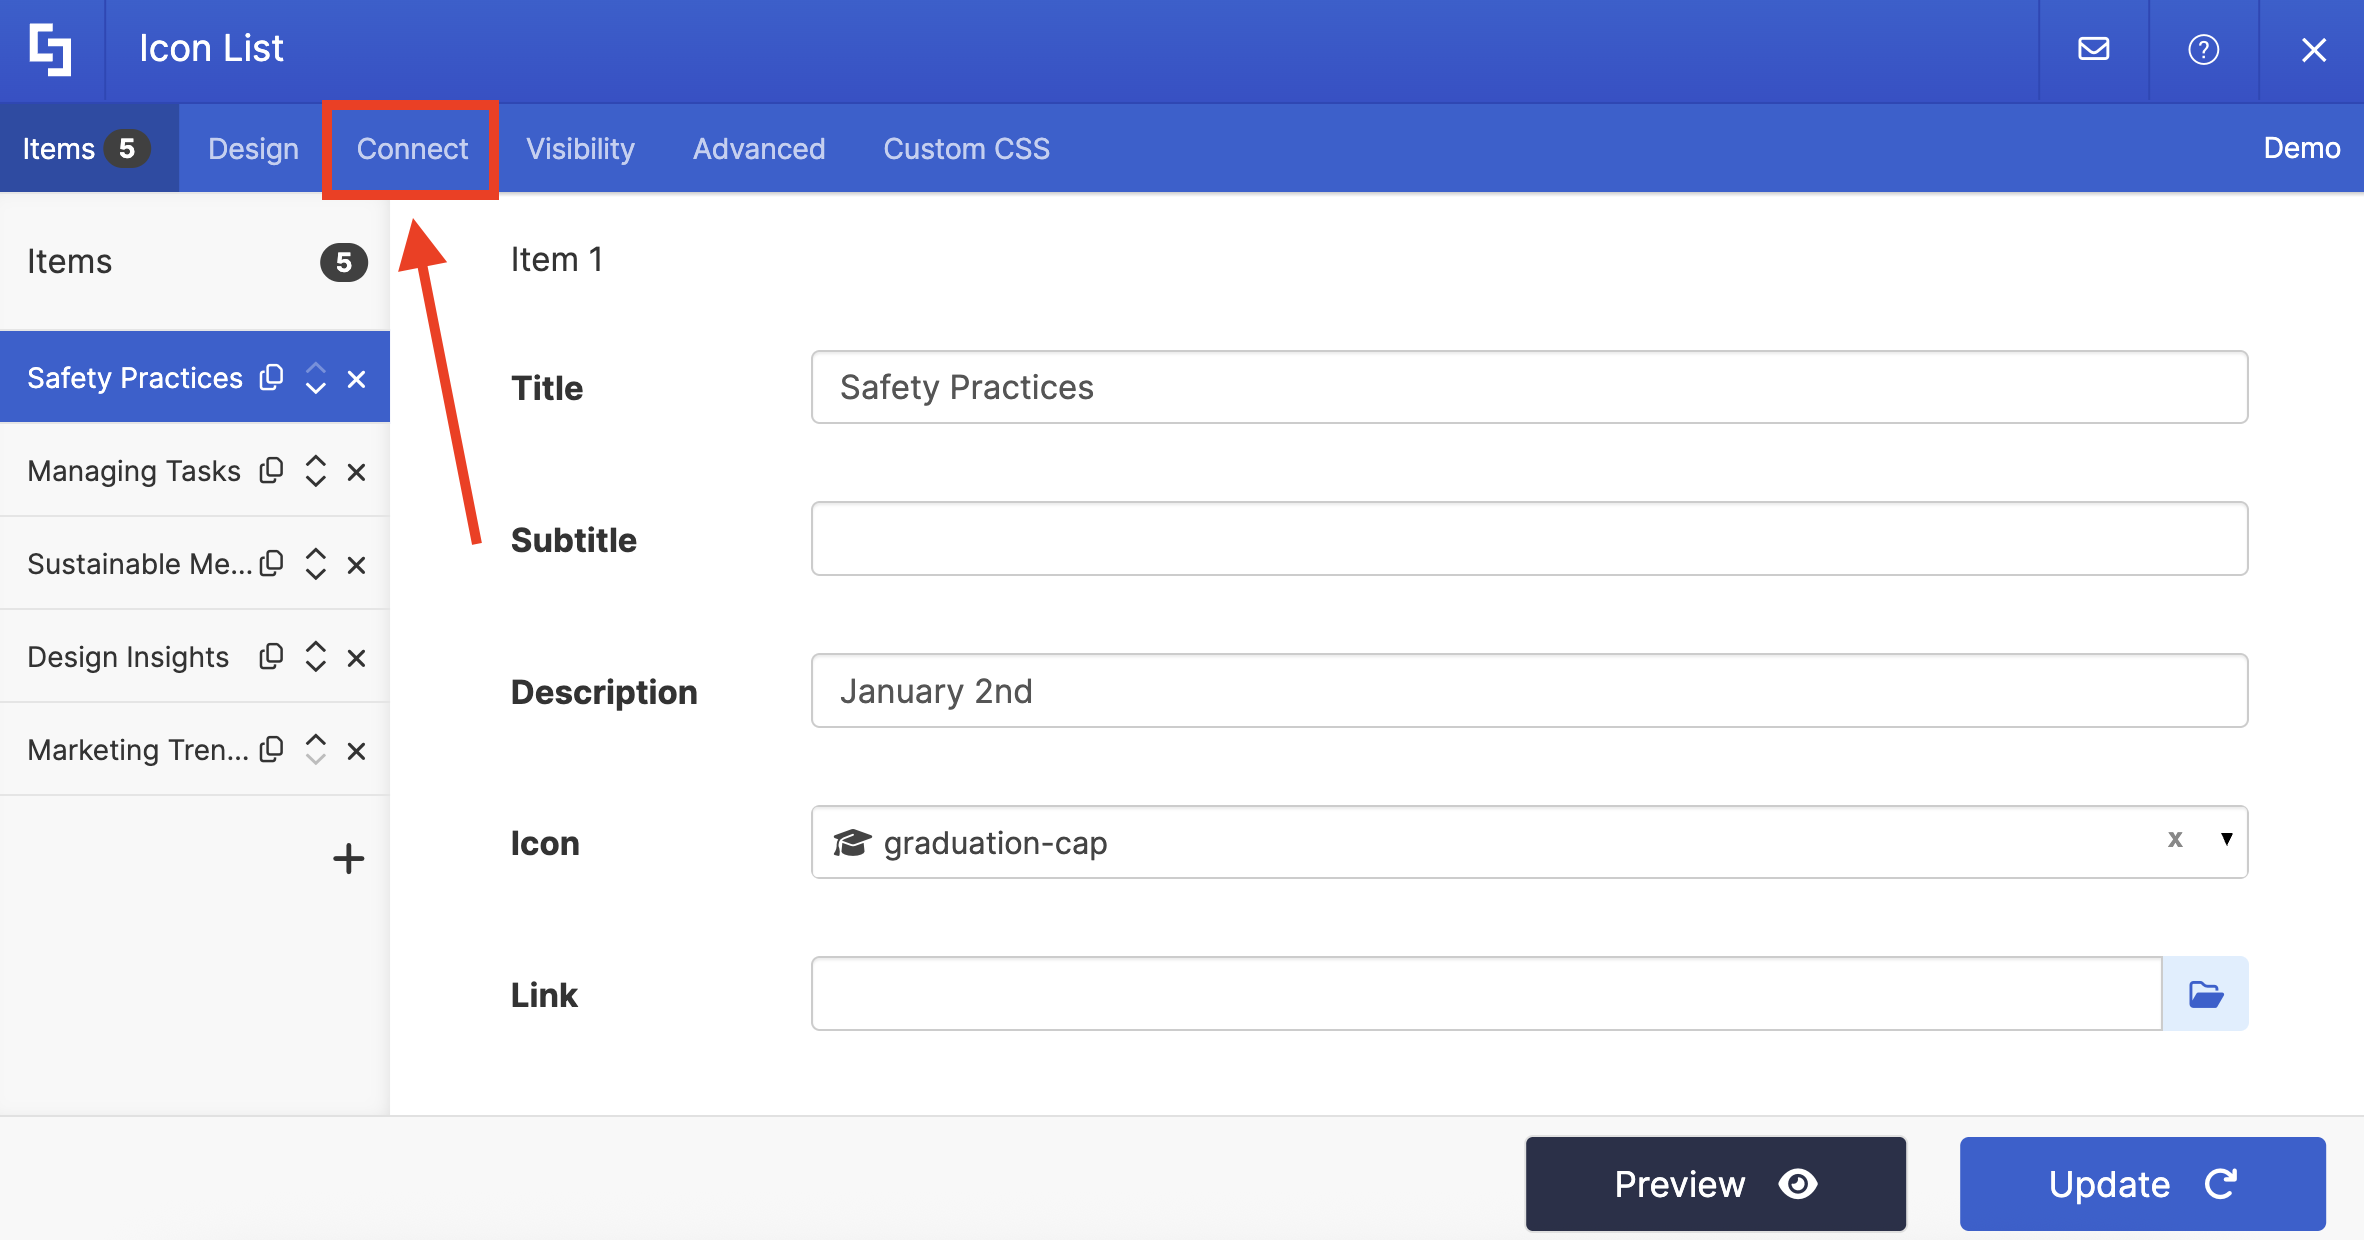Click reorder arrows on Managing Tasks
Image resolution: width=2364 pixels, height=1240 pixels.
315,471
